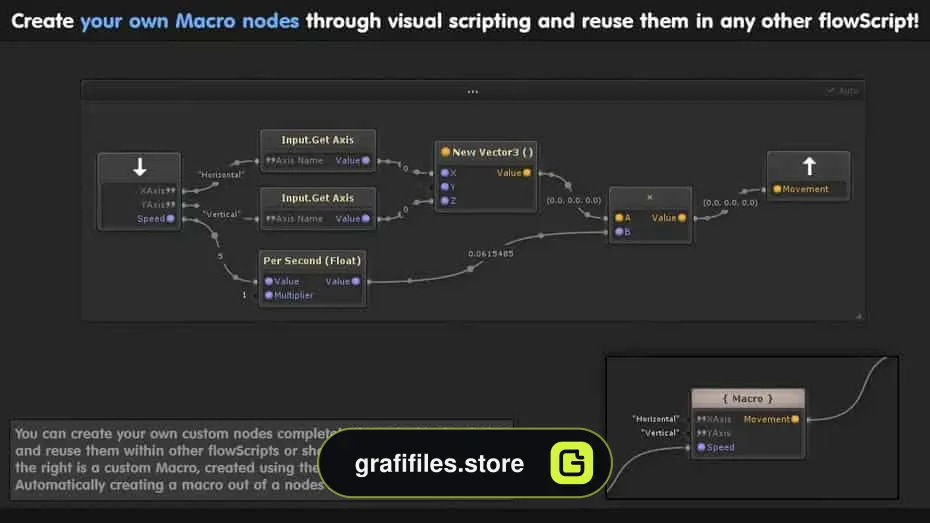Screen dimensions: 930x523
Task: Click the A input port of multiply node
Action: 619,218
